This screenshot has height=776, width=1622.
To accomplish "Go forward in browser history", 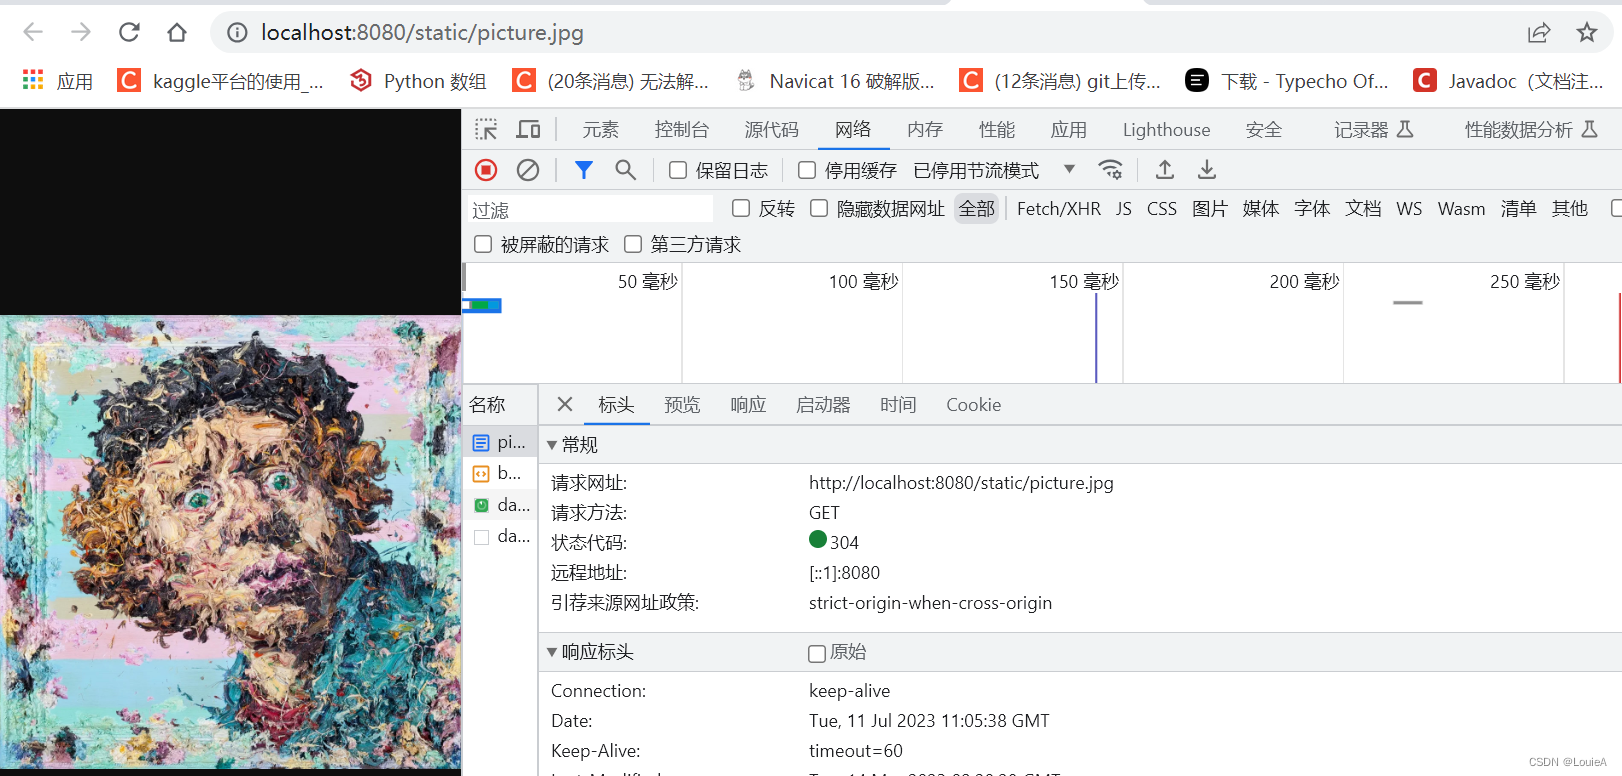I will point(81,32).
